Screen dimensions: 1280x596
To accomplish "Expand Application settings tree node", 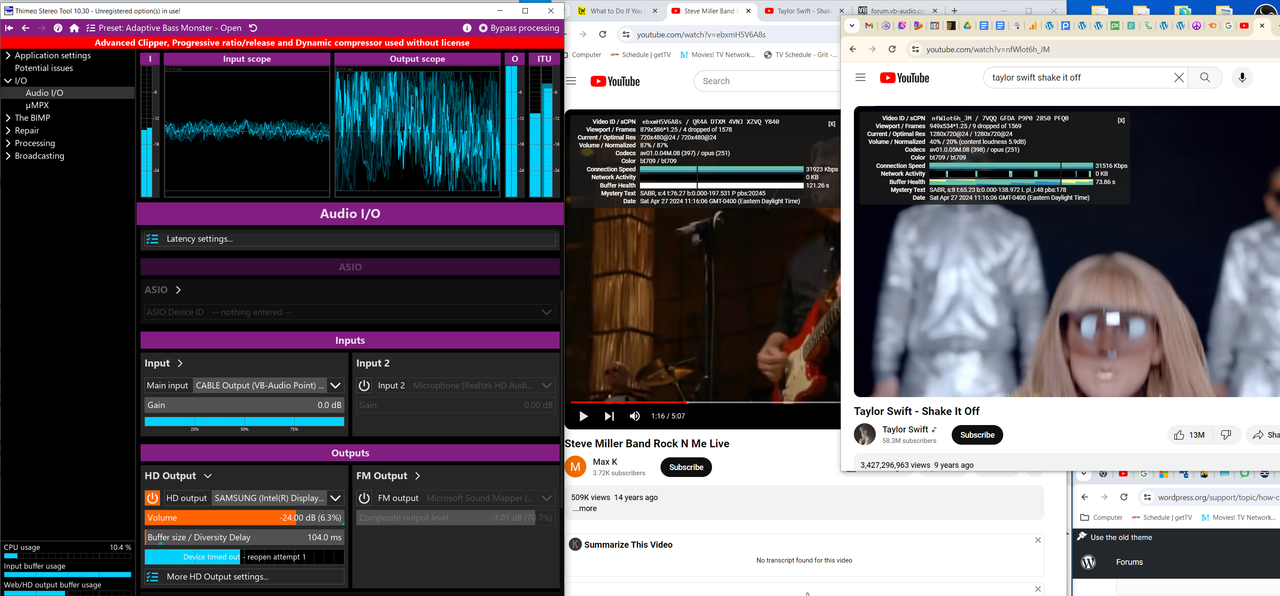I will (8, 56).
